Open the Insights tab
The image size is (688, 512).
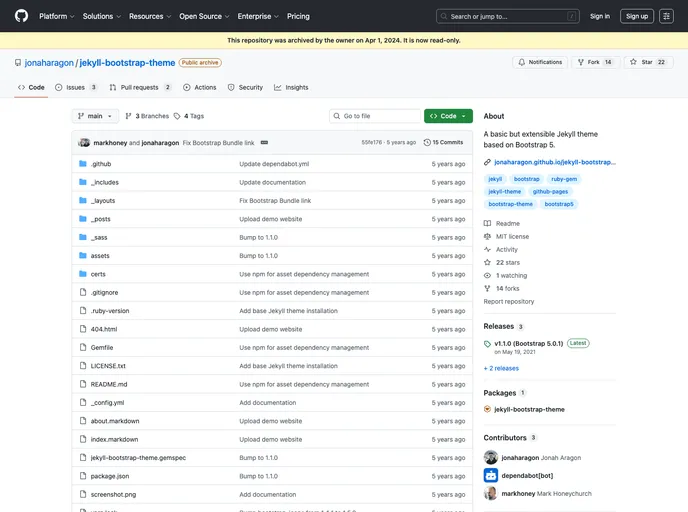(291, 87)
